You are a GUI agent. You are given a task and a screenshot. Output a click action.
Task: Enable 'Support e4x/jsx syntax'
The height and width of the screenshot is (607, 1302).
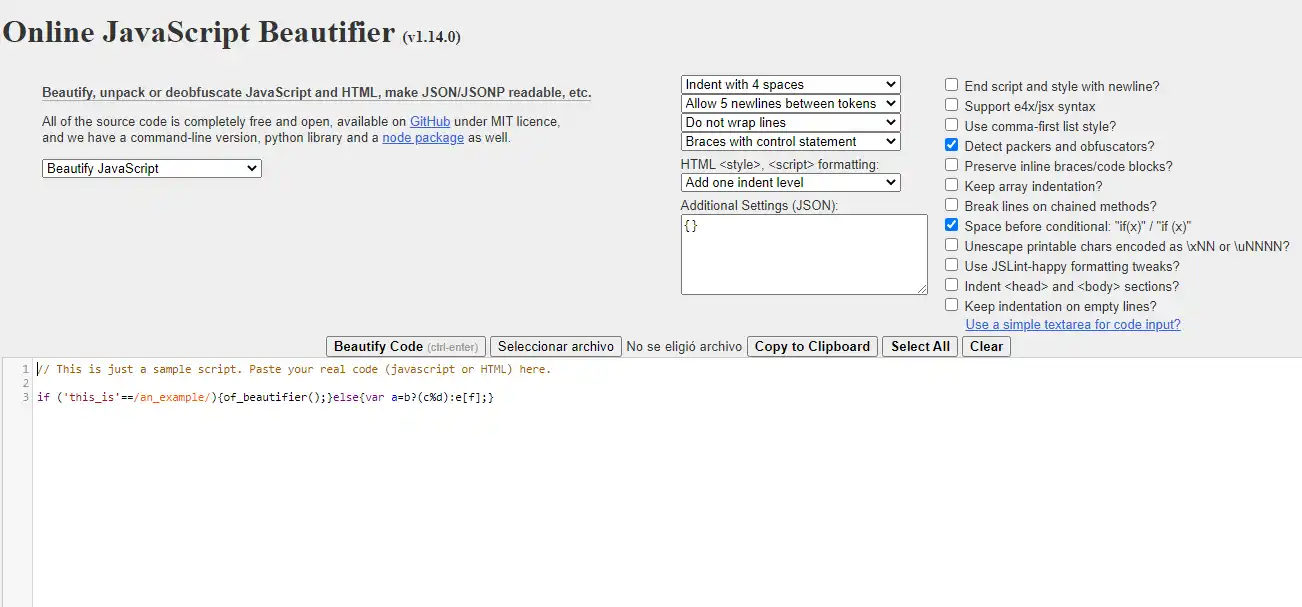click(x=951, y=106)
